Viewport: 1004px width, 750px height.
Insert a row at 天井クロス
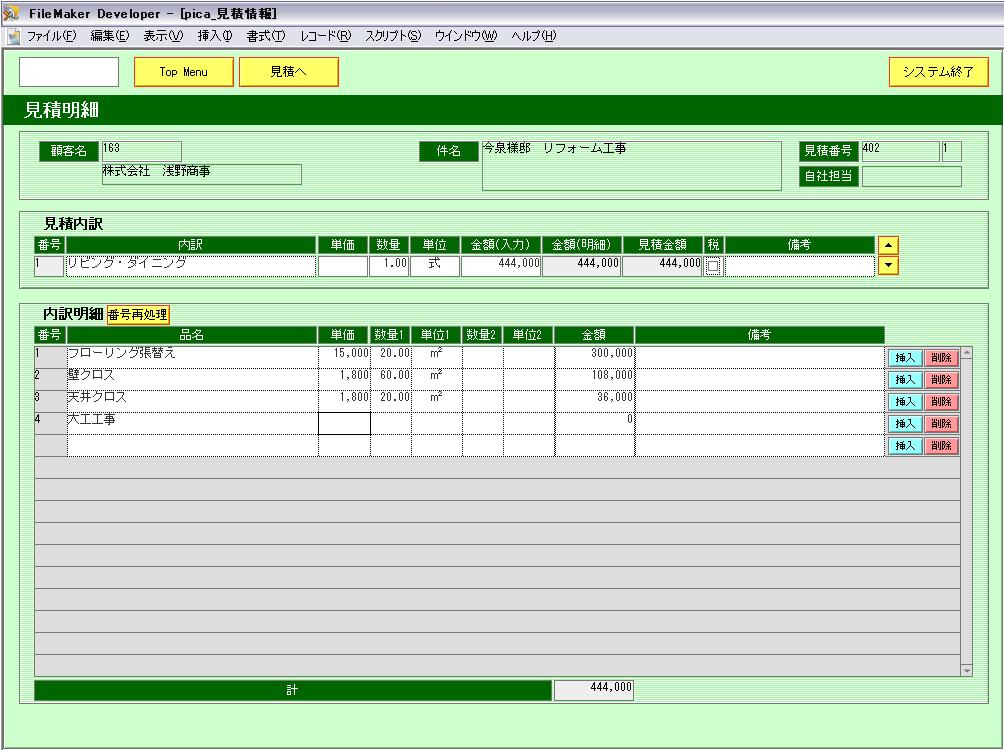pyautogui.click(x=904, y=402)
